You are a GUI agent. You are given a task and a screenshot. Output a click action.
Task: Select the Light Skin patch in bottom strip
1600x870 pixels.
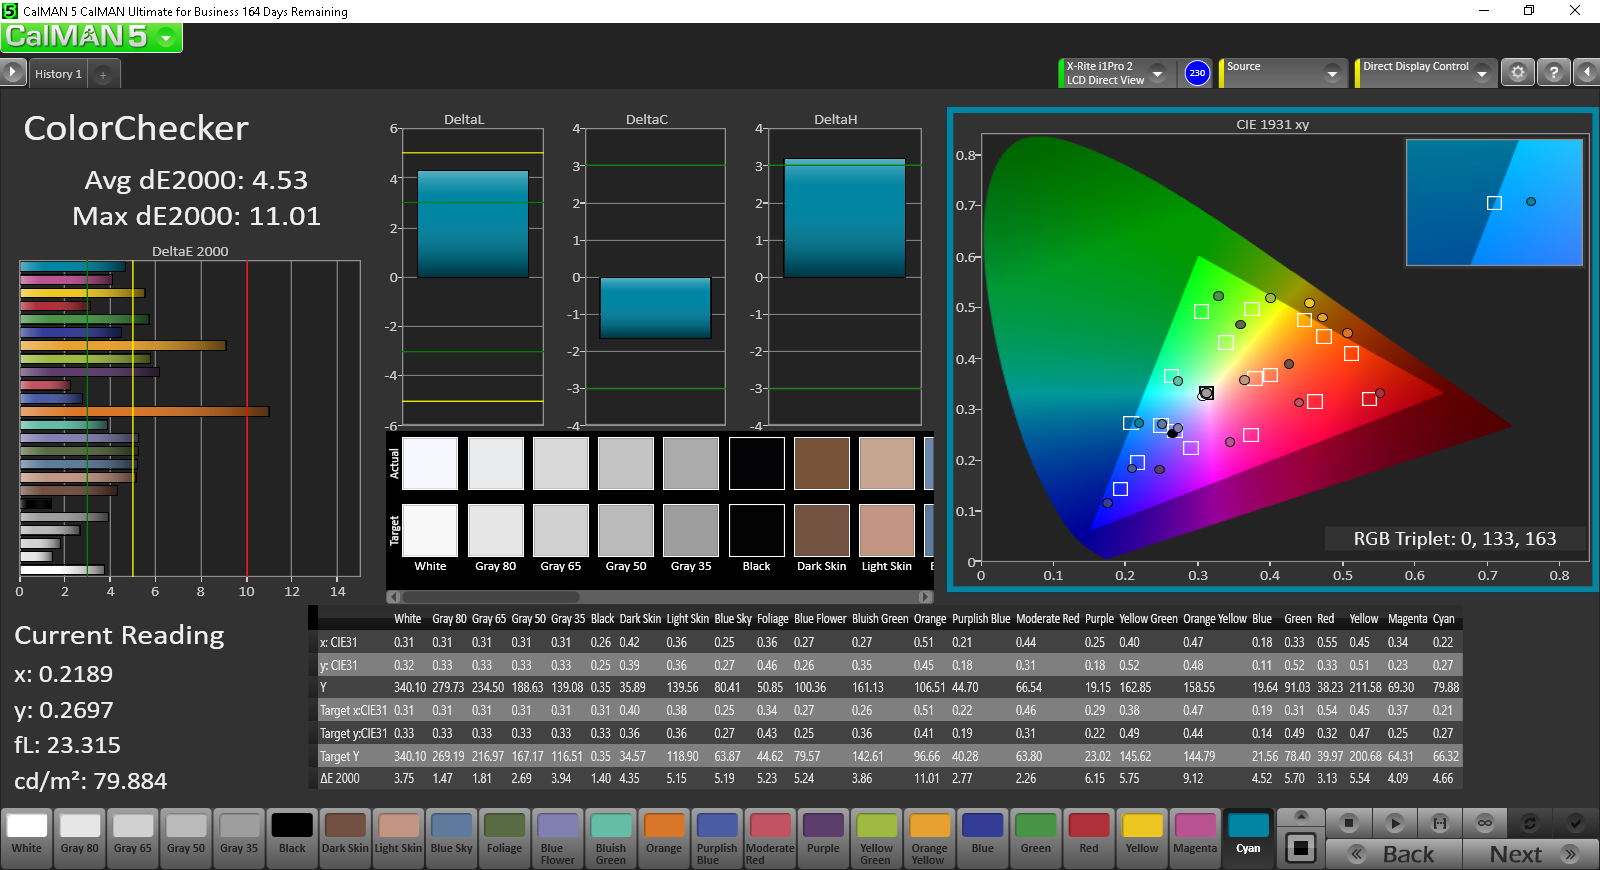(398, 837)
